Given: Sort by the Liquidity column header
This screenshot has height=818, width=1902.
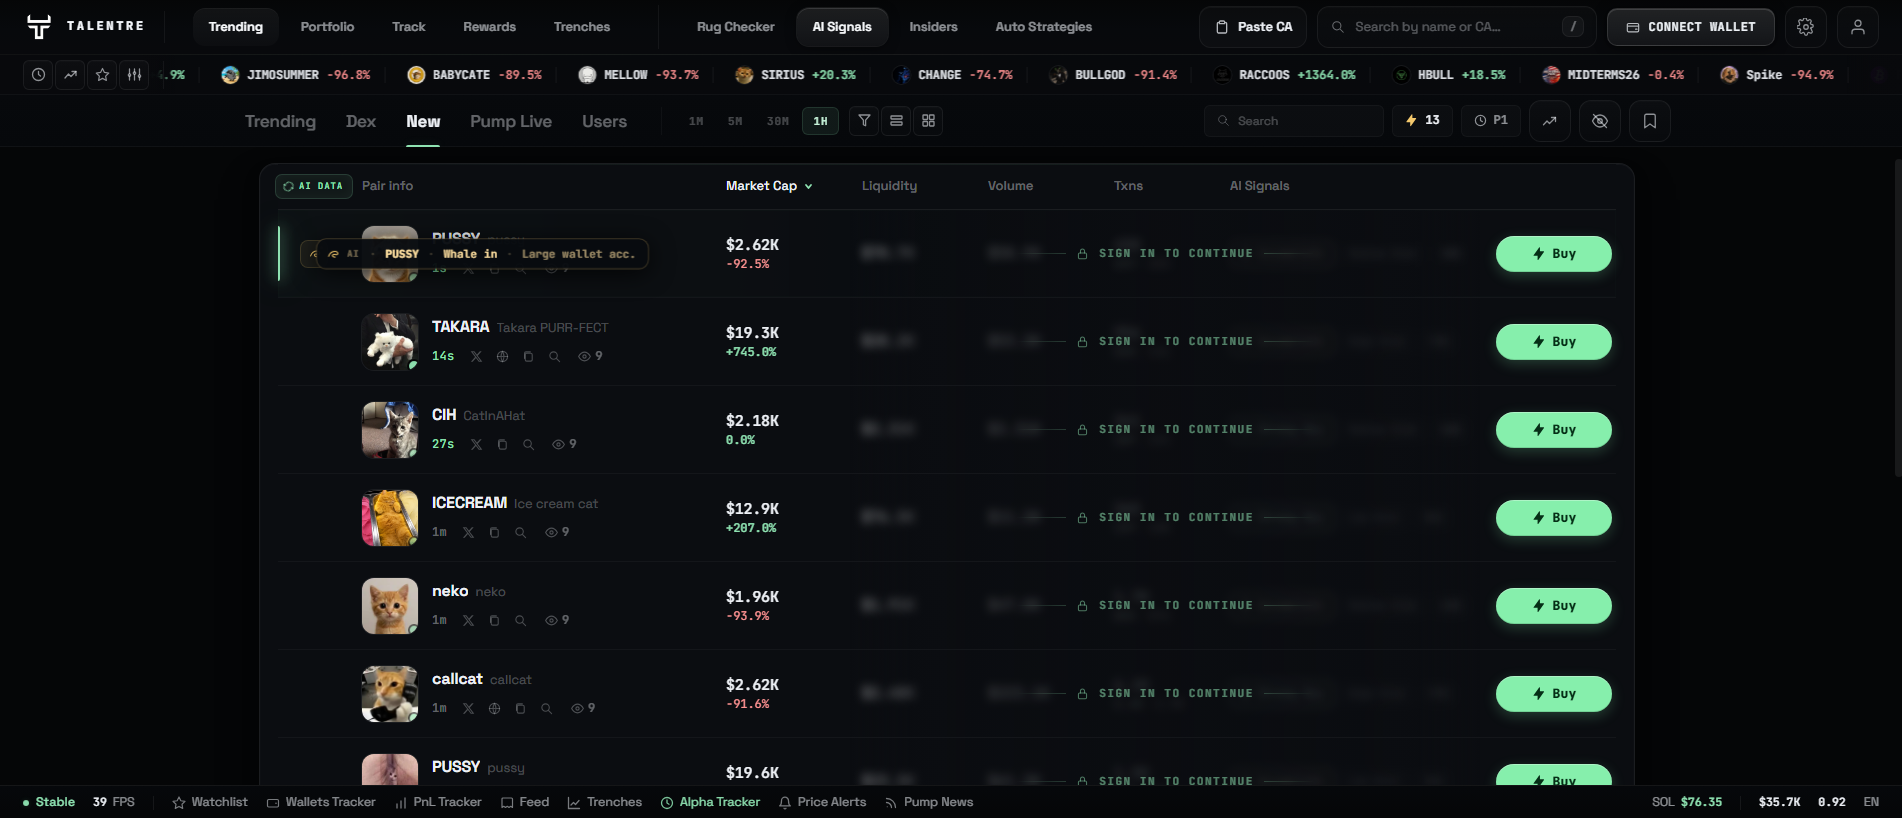Looking at the screenshot, I should (x=889, y=186).
